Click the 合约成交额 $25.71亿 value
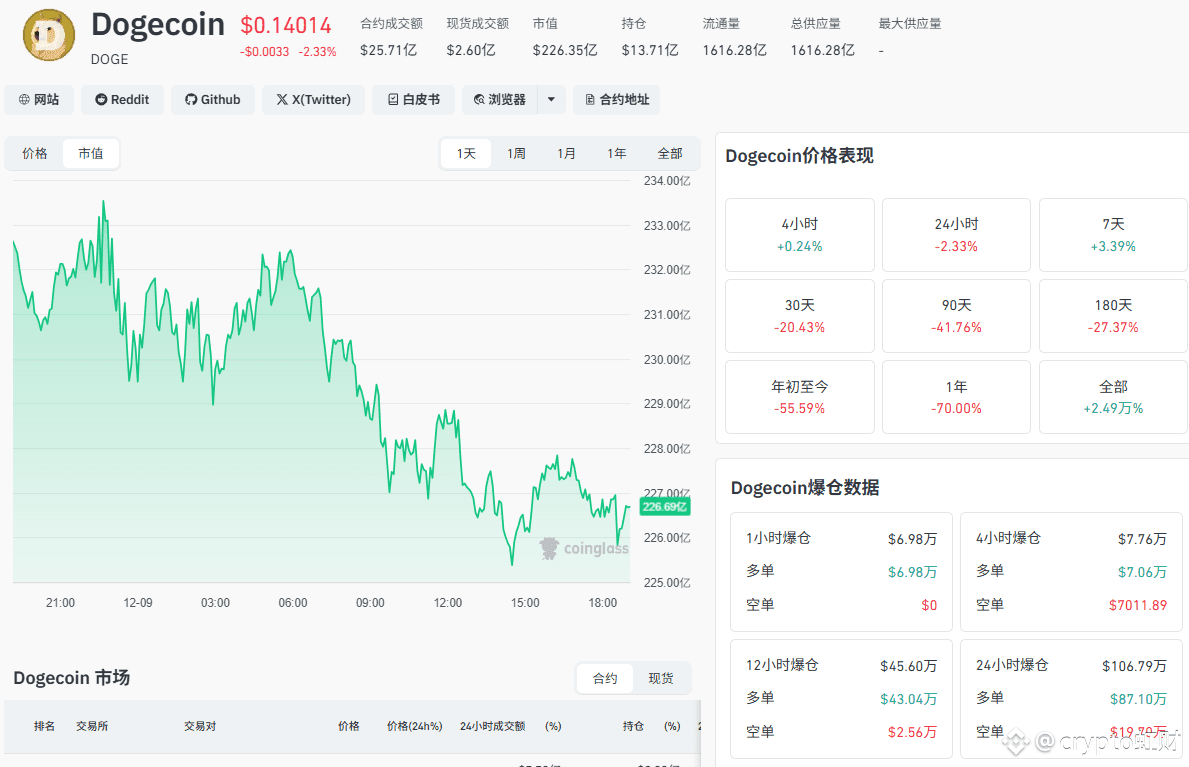Viewport: 1189px width, 767px height. [388, 50]
